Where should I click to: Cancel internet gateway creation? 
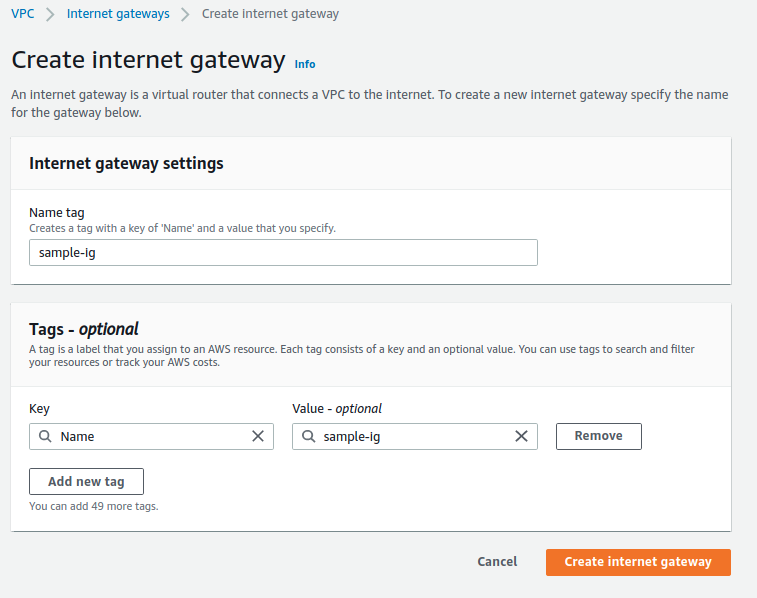coord(497,562)
